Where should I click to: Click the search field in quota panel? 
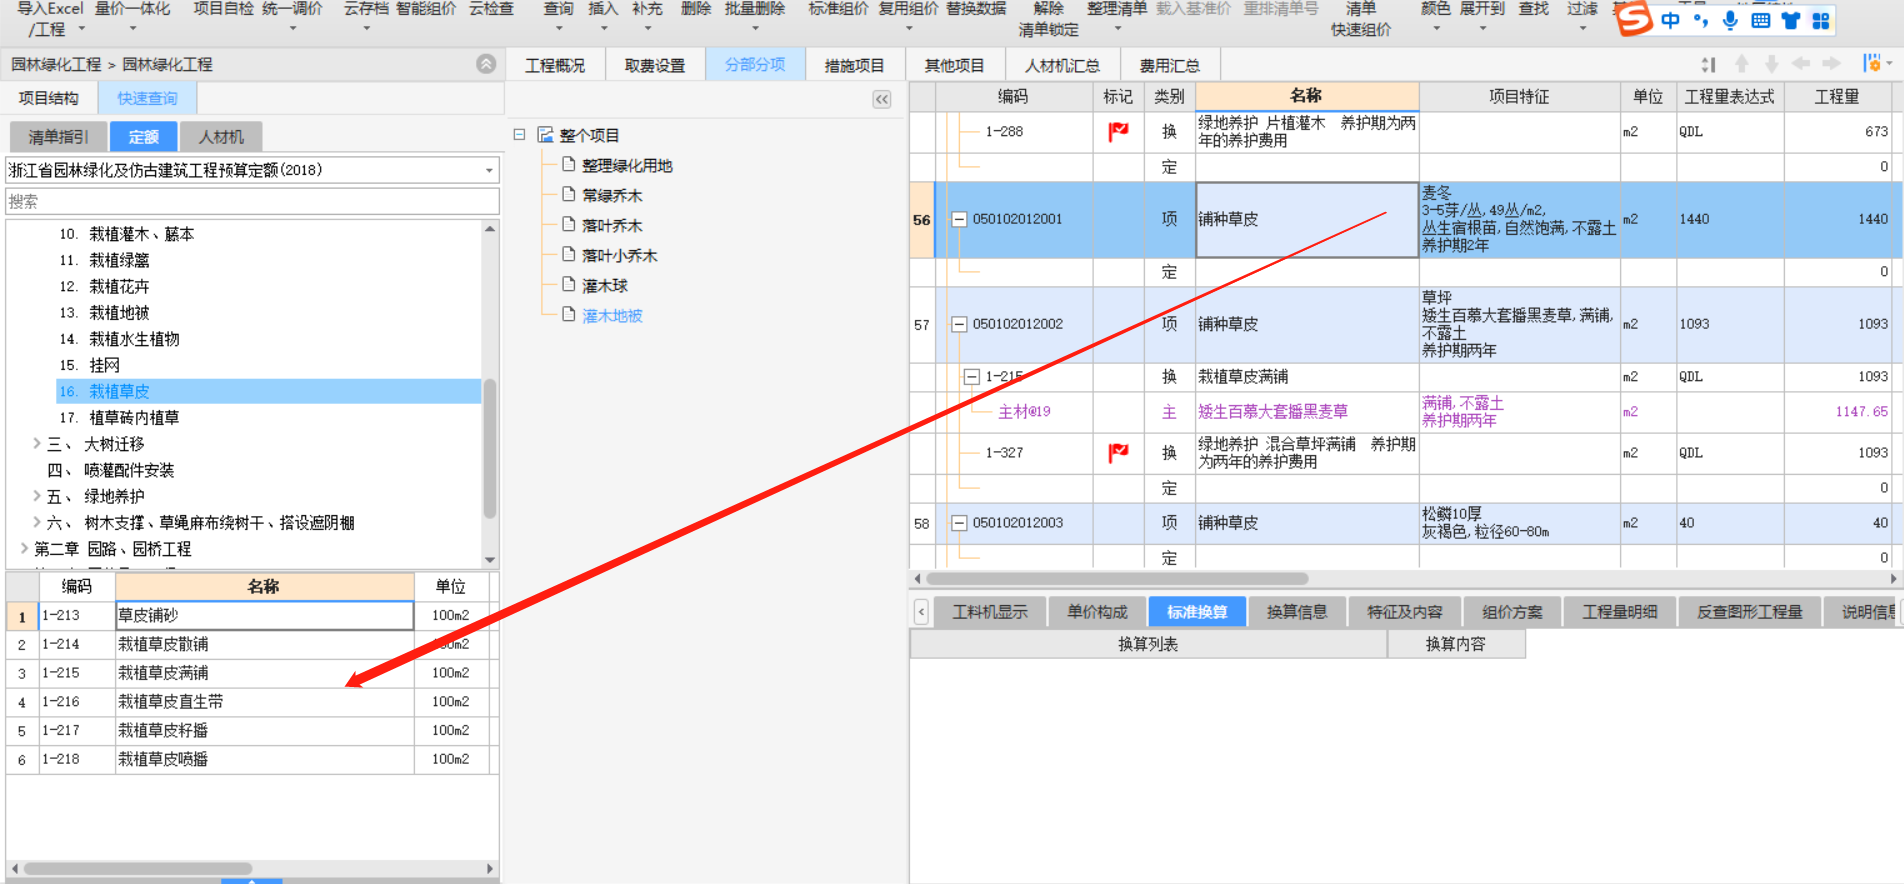pos(253,201)
